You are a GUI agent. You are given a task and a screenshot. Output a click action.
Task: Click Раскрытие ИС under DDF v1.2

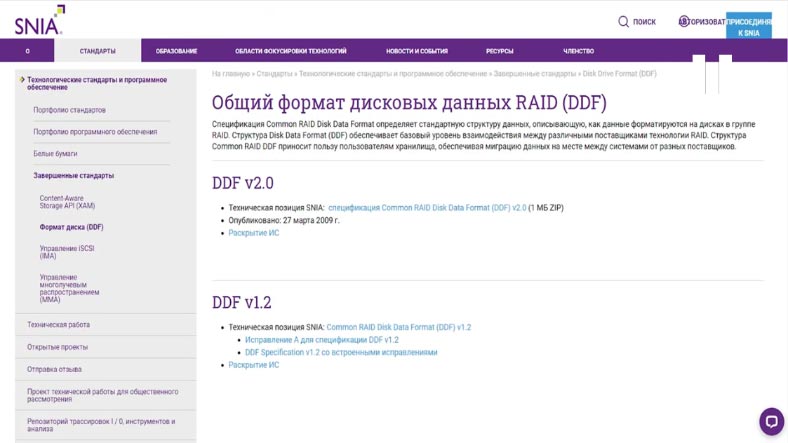coord(253,365)
